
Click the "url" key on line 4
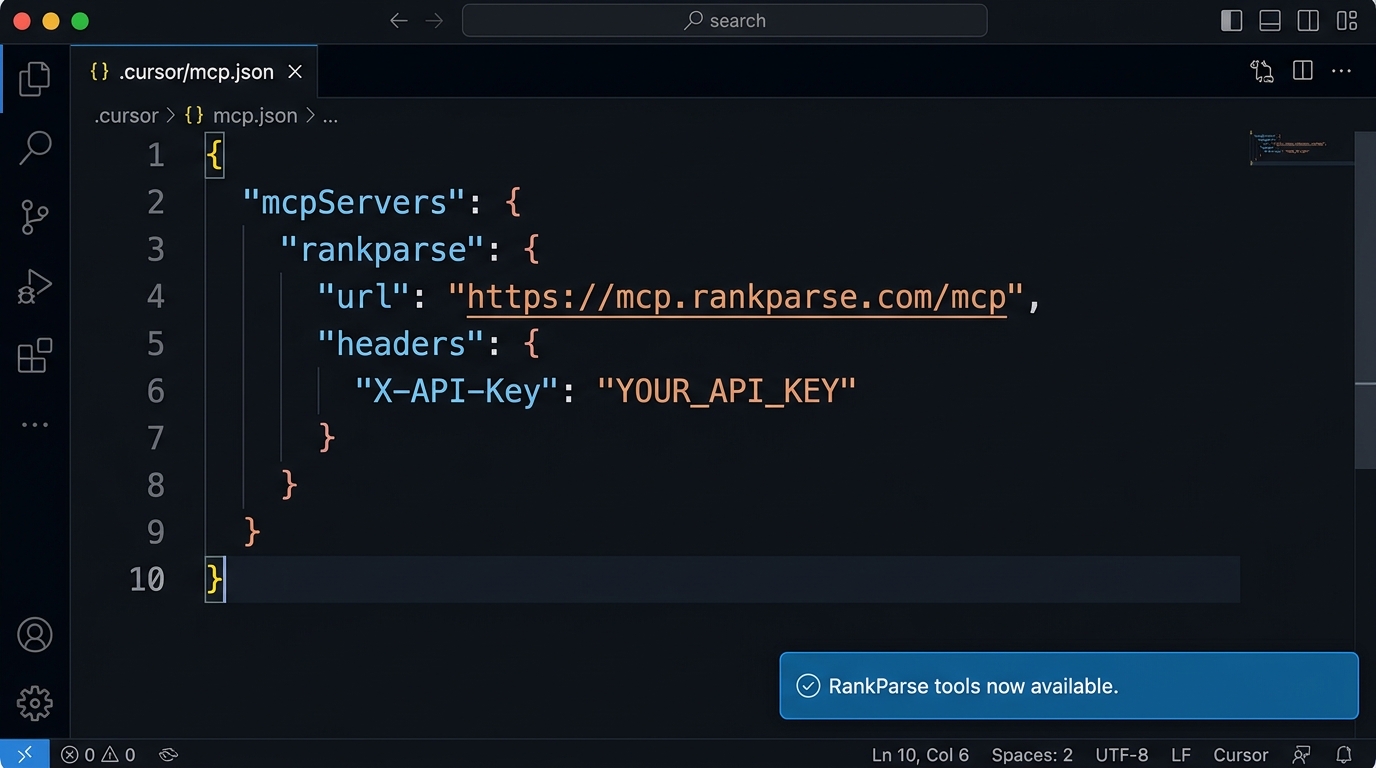coord(364,297)
